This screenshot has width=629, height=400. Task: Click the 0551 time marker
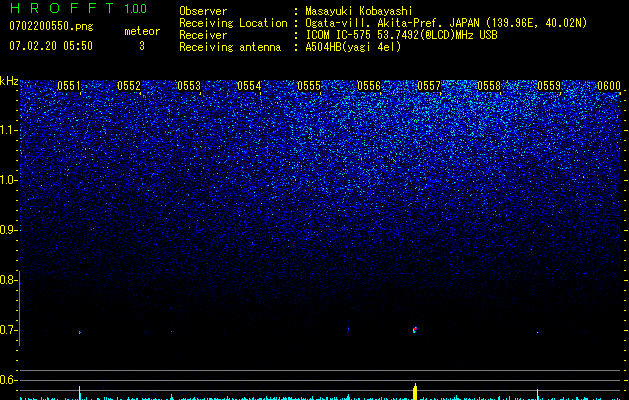click(x=69, y=86)
